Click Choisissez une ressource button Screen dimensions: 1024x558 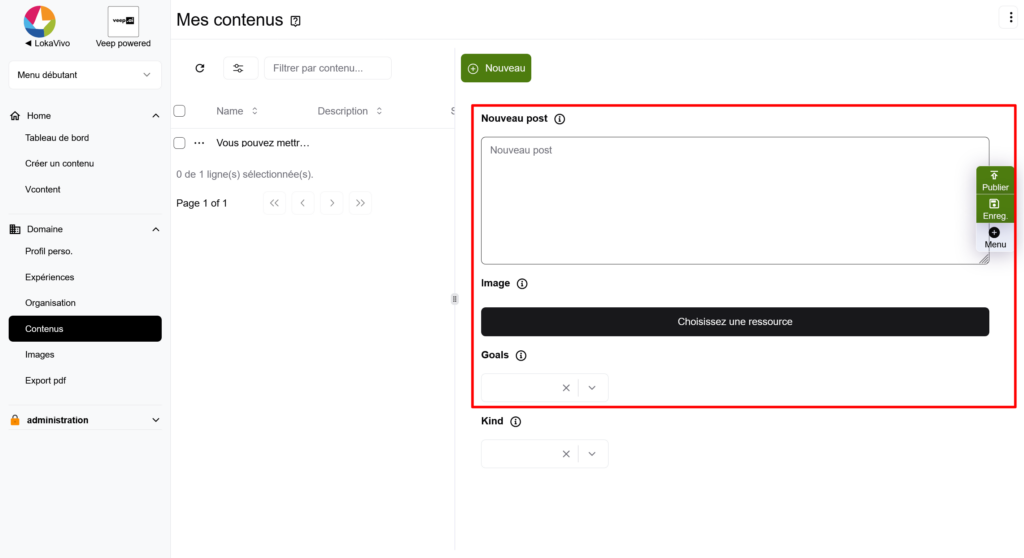pos(735,322)
